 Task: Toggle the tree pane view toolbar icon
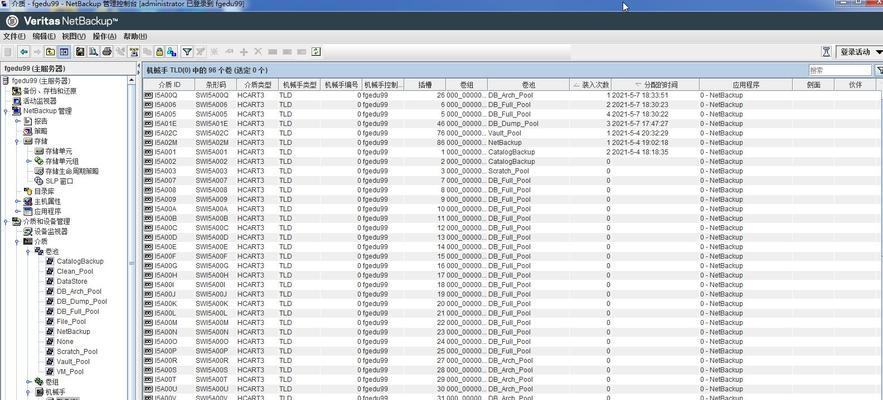pyautogui.click(x=64, y=52)
